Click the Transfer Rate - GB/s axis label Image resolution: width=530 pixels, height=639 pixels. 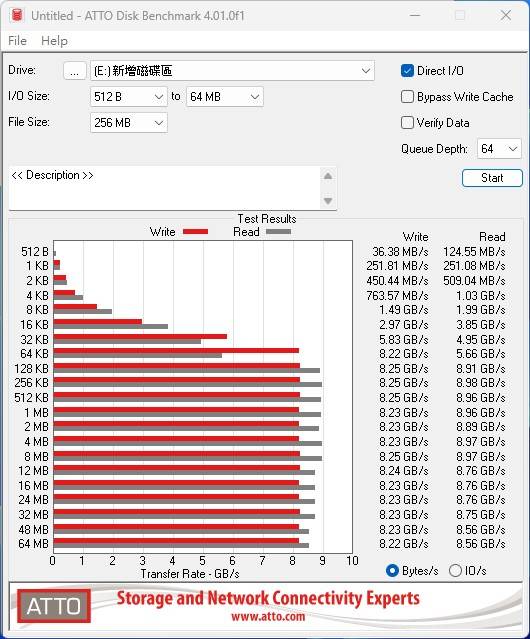point(190,574)
